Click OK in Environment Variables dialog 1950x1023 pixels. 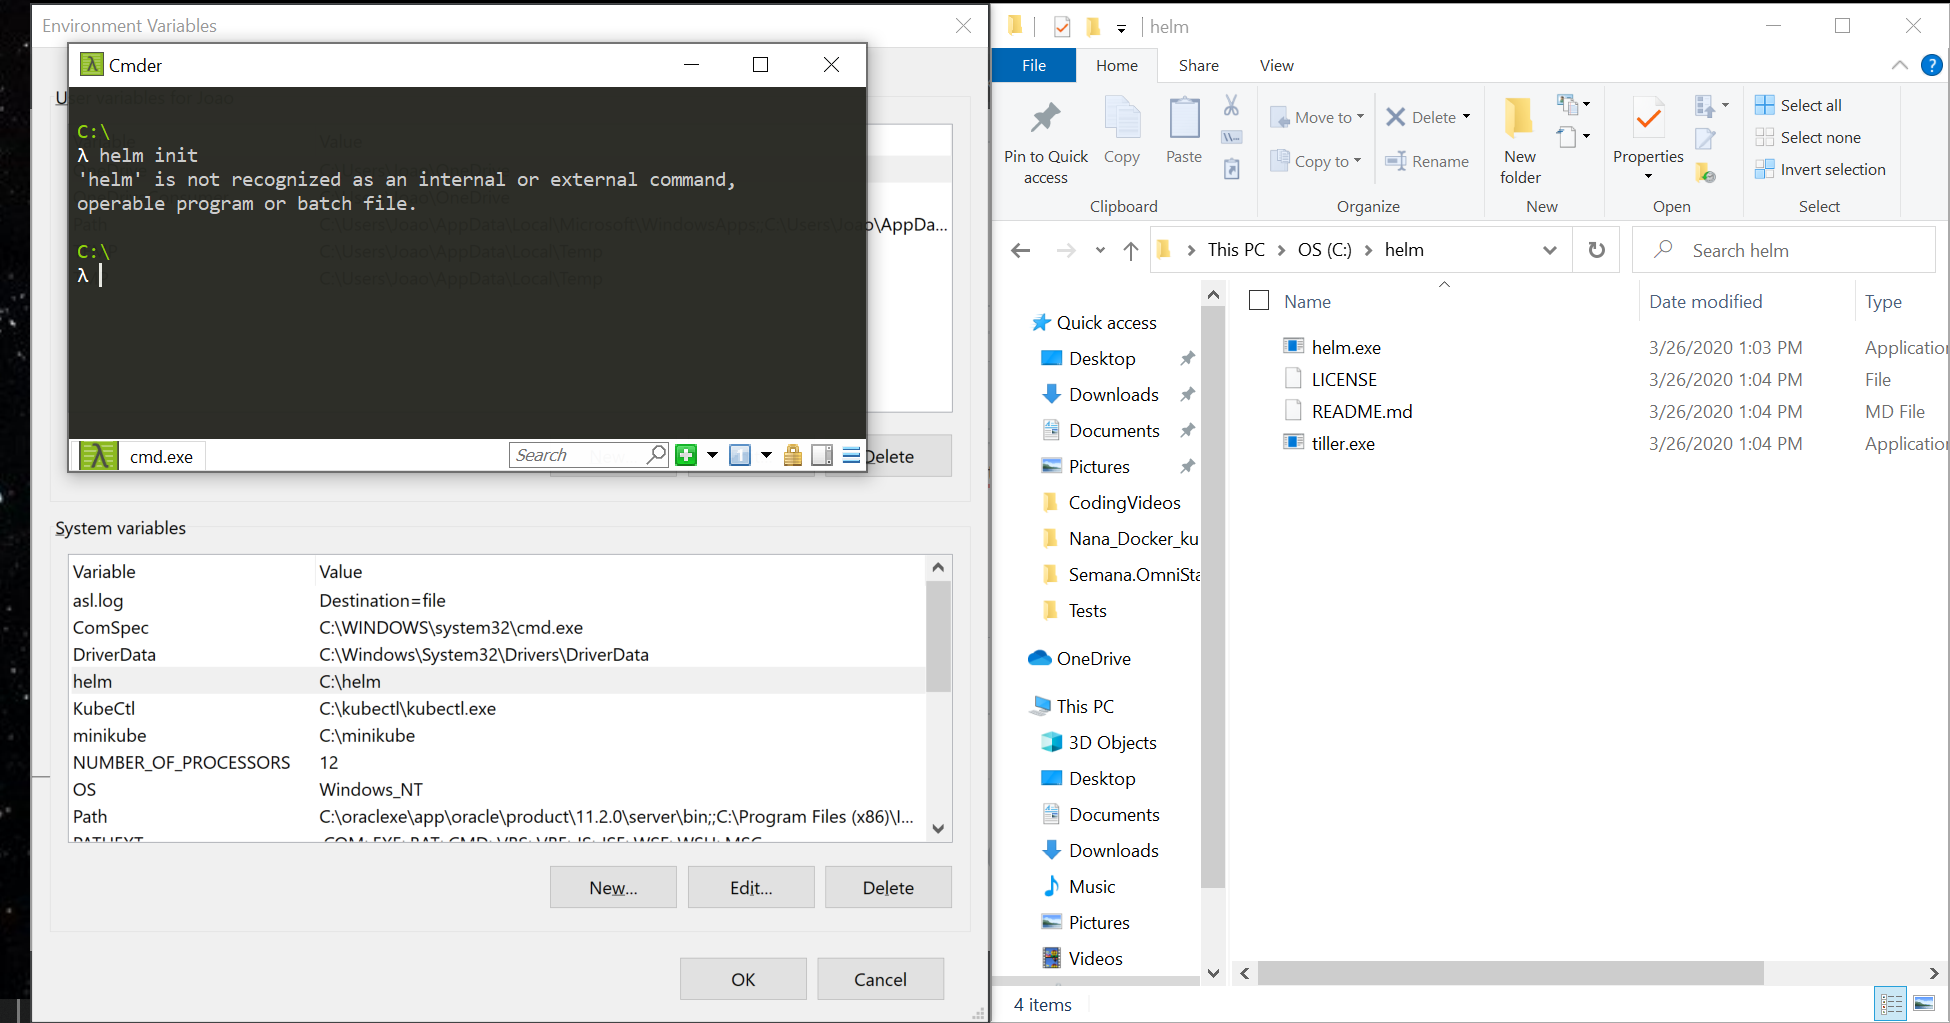pyautogui.click(x=743, y=979)
